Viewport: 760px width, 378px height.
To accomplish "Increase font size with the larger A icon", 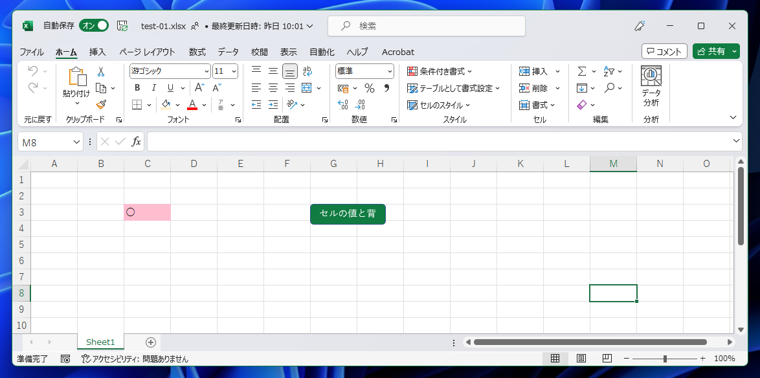I will pyautogui.click(x=199, y=88).
